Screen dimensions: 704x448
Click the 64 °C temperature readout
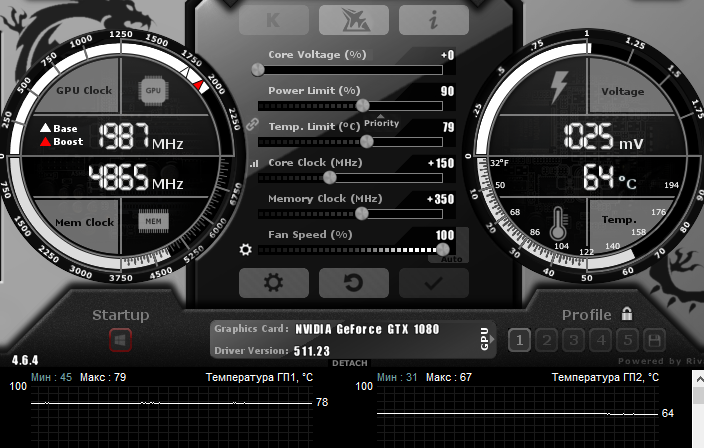point(610,177)
